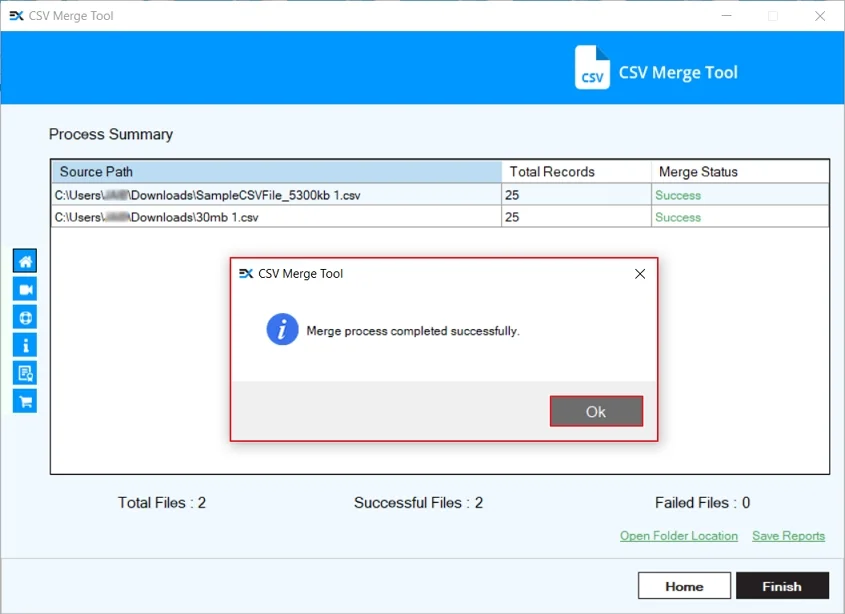The image size is (845, 614).
Task: Sort by the Merge Status column header
Action: tap(740, 171)
